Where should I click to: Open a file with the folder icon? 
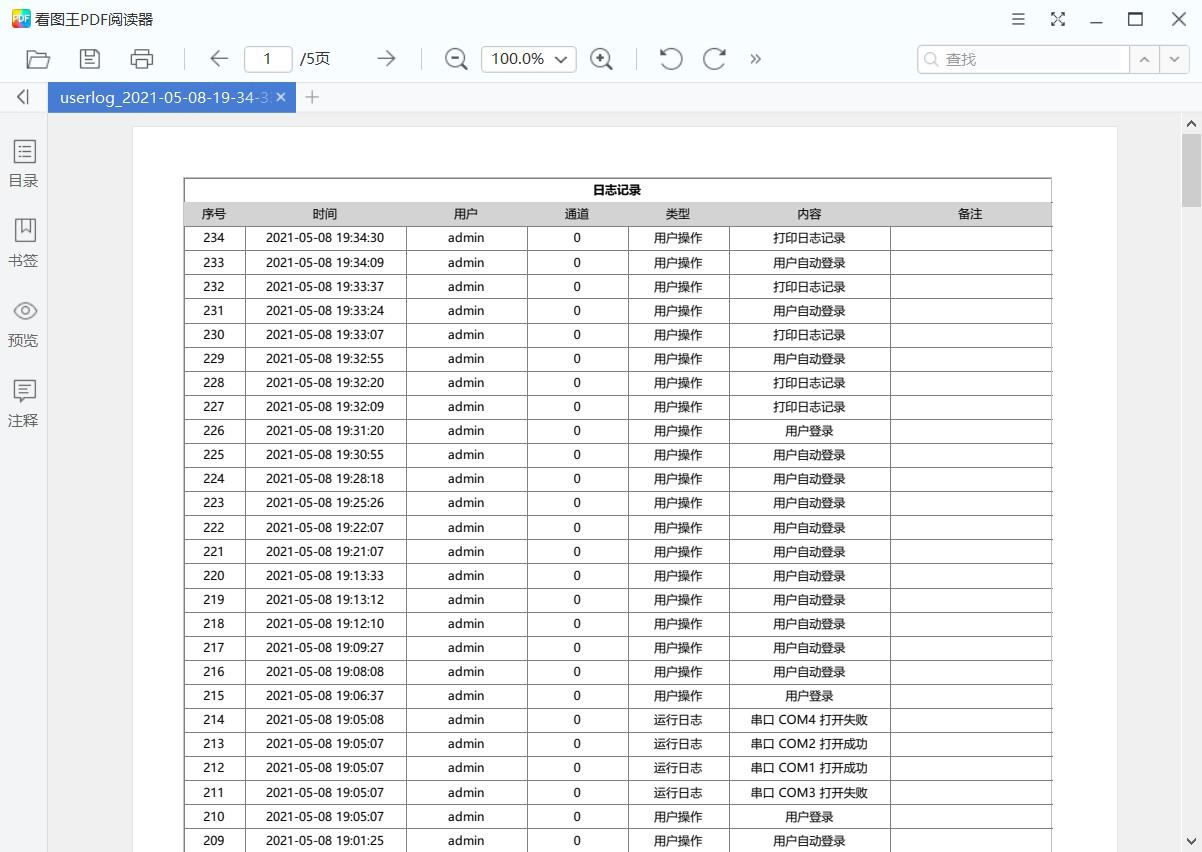click(x=38, y=59)
